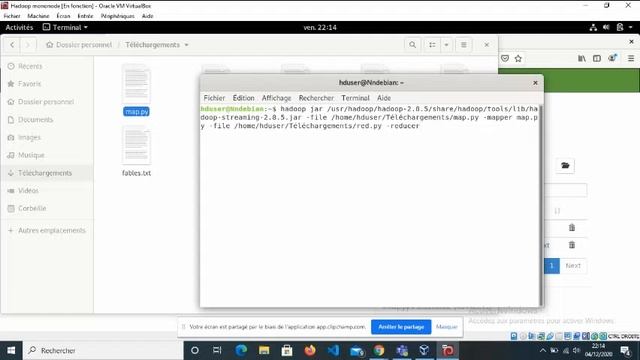Click upper trash icon in browser page
Image resolution: width=640 pixels, height=360 pixels.
572,228
